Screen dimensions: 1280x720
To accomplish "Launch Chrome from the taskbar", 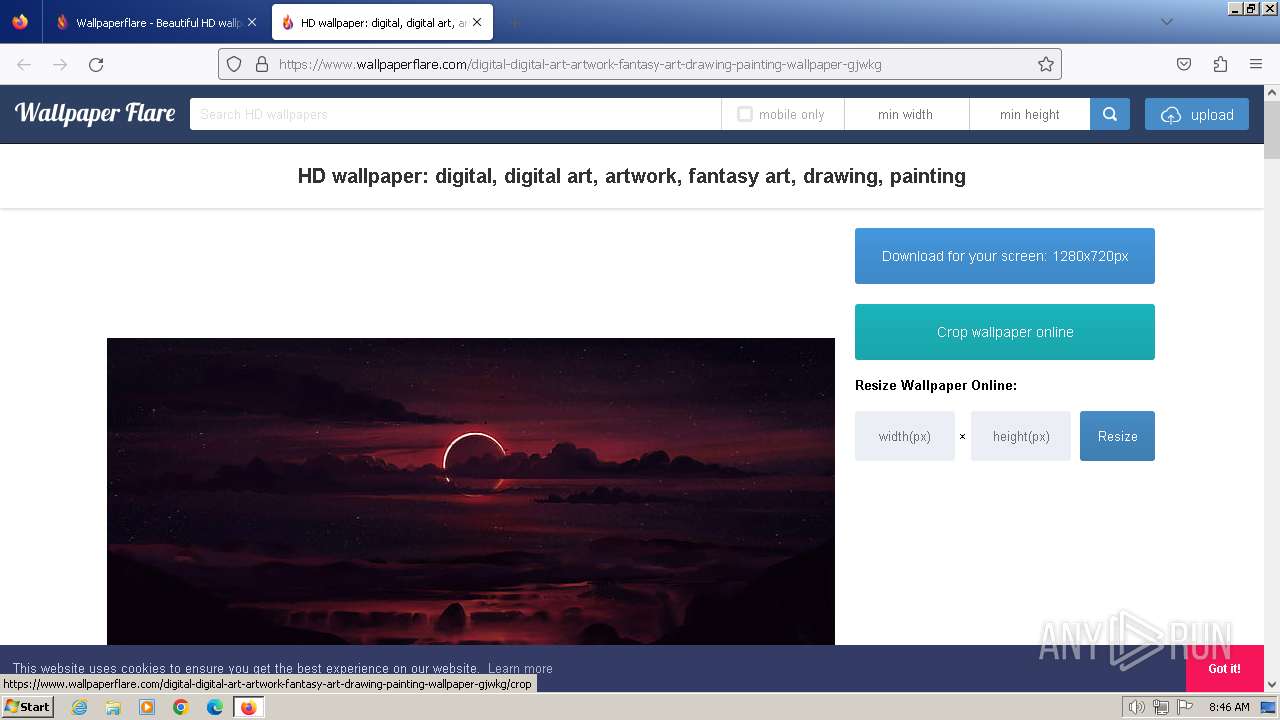I will point(181,707).
